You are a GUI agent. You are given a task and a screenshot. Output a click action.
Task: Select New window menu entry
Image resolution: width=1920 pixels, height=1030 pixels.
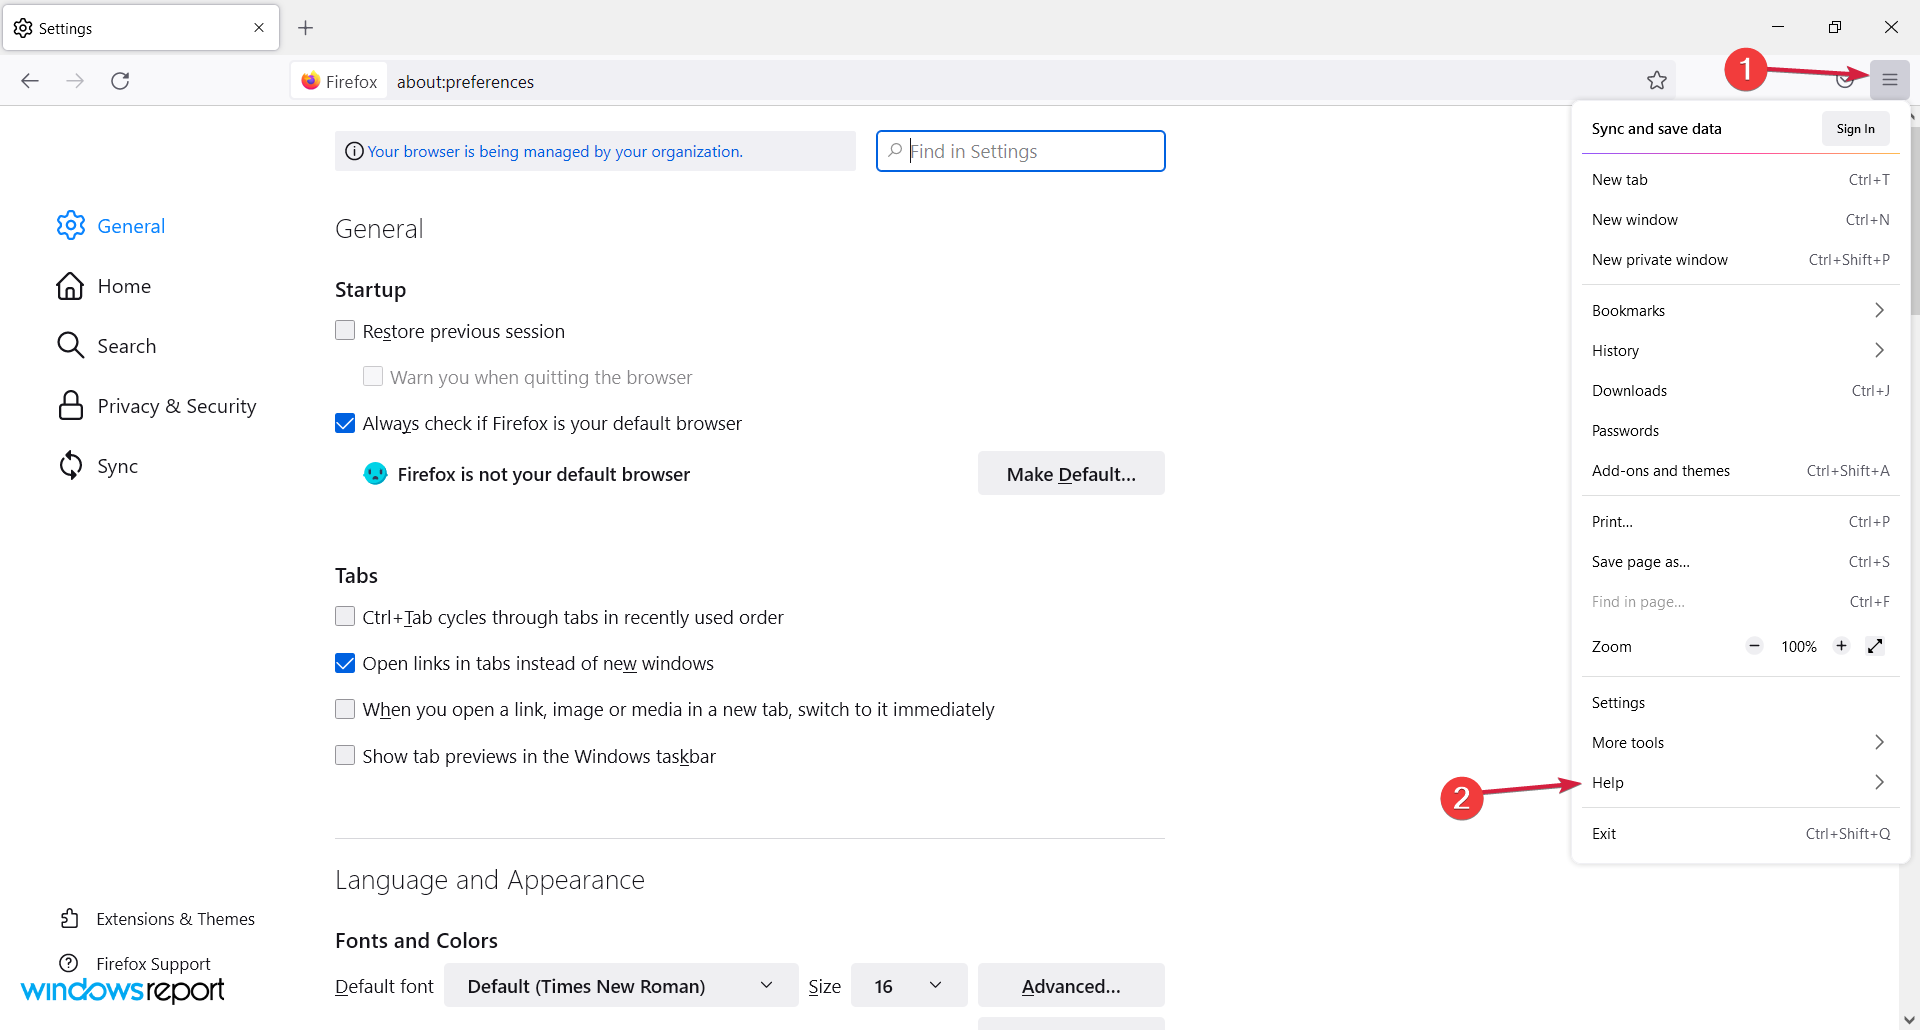tap(1740, 220)
